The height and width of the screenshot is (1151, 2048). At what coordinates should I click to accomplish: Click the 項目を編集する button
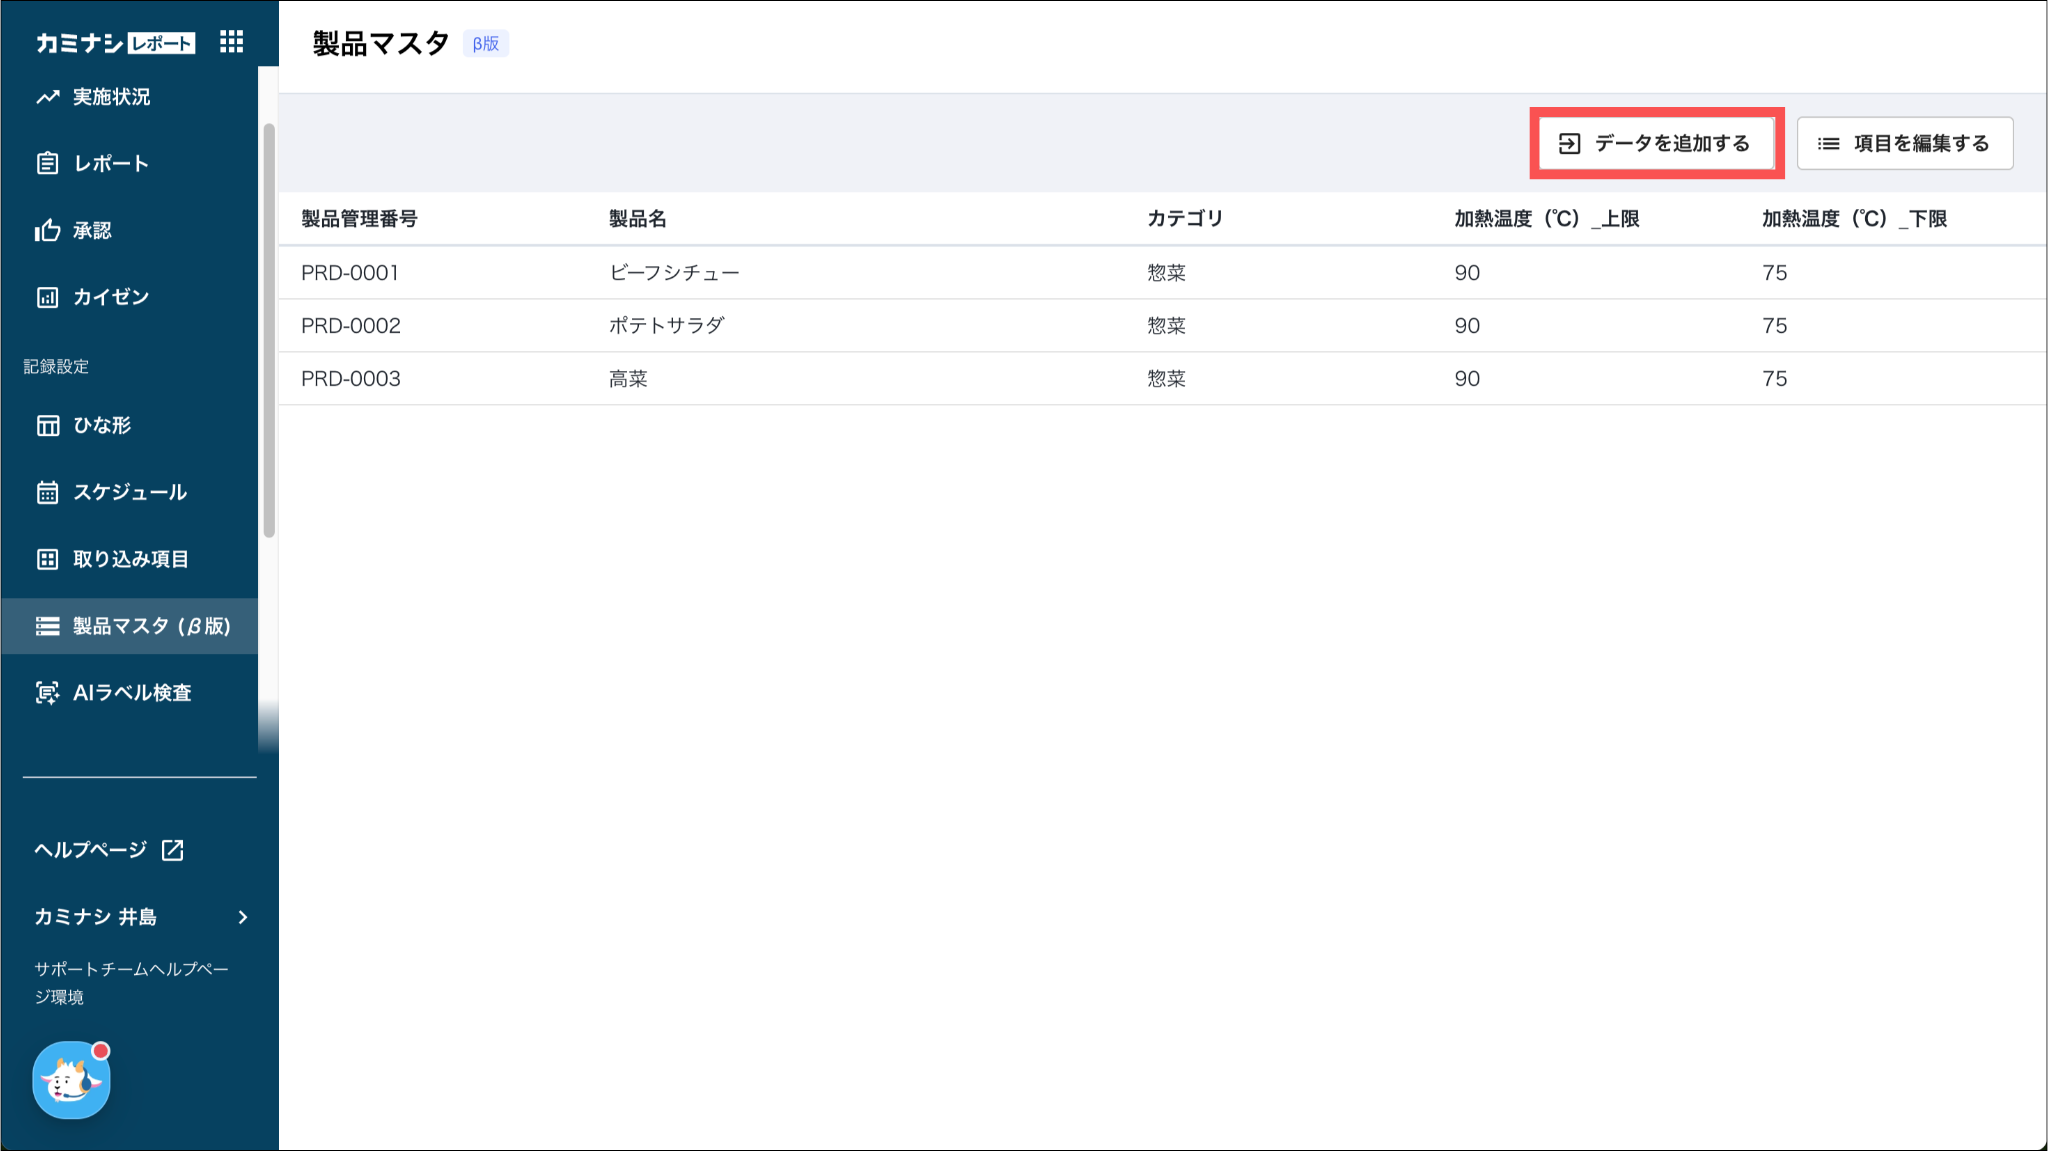[1904, 143]
